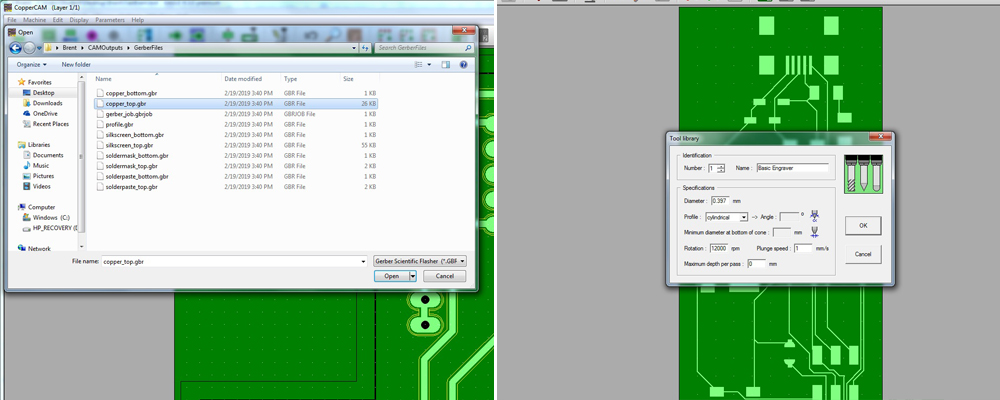The width and height of the screenshot is (1000, 400).
Task: Expand the address bar history dropdown
Action: click(x=355, y=48)
